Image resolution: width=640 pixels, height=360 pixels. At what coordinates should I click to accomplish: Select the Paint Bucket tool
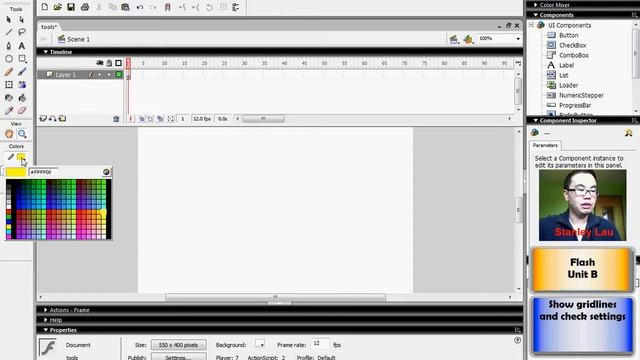coord(22,98)
